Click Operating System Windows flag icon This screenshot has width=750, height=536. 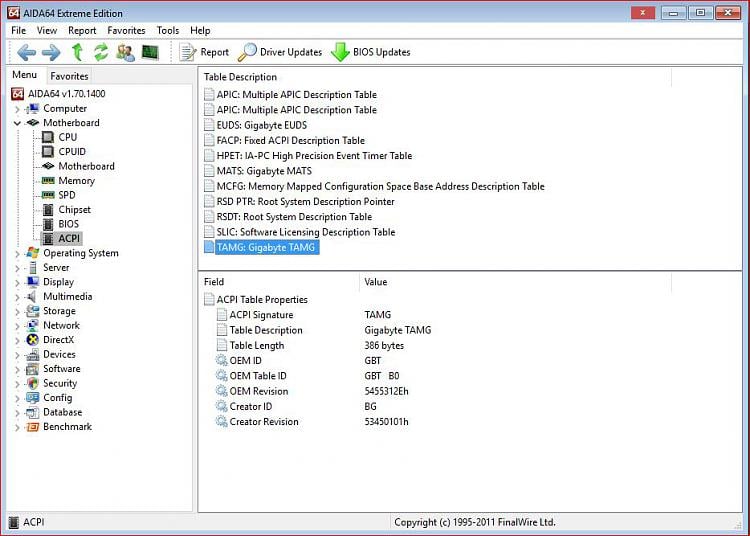tap(33, 252)
